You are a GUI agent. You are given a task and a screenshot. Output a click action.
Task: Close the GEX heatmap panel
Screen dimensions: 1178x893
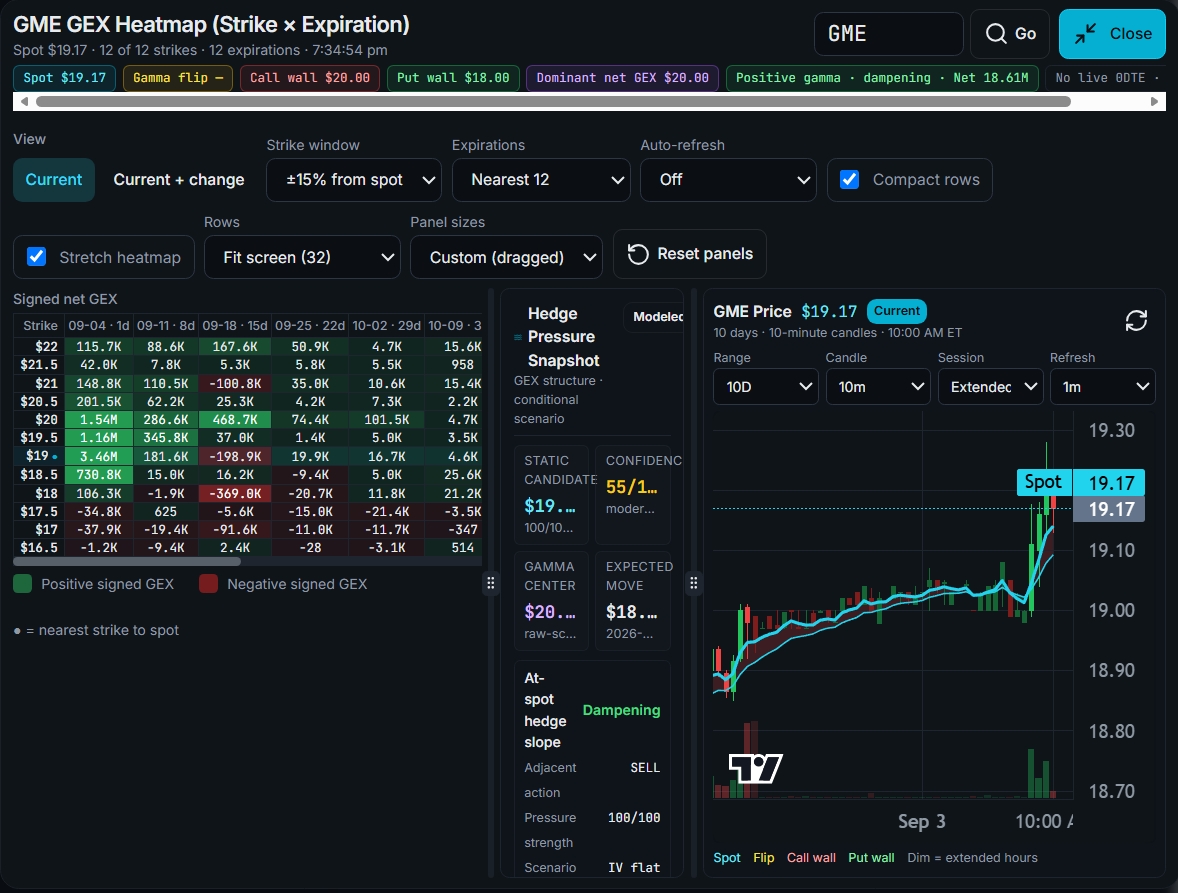pos(1112,34)
